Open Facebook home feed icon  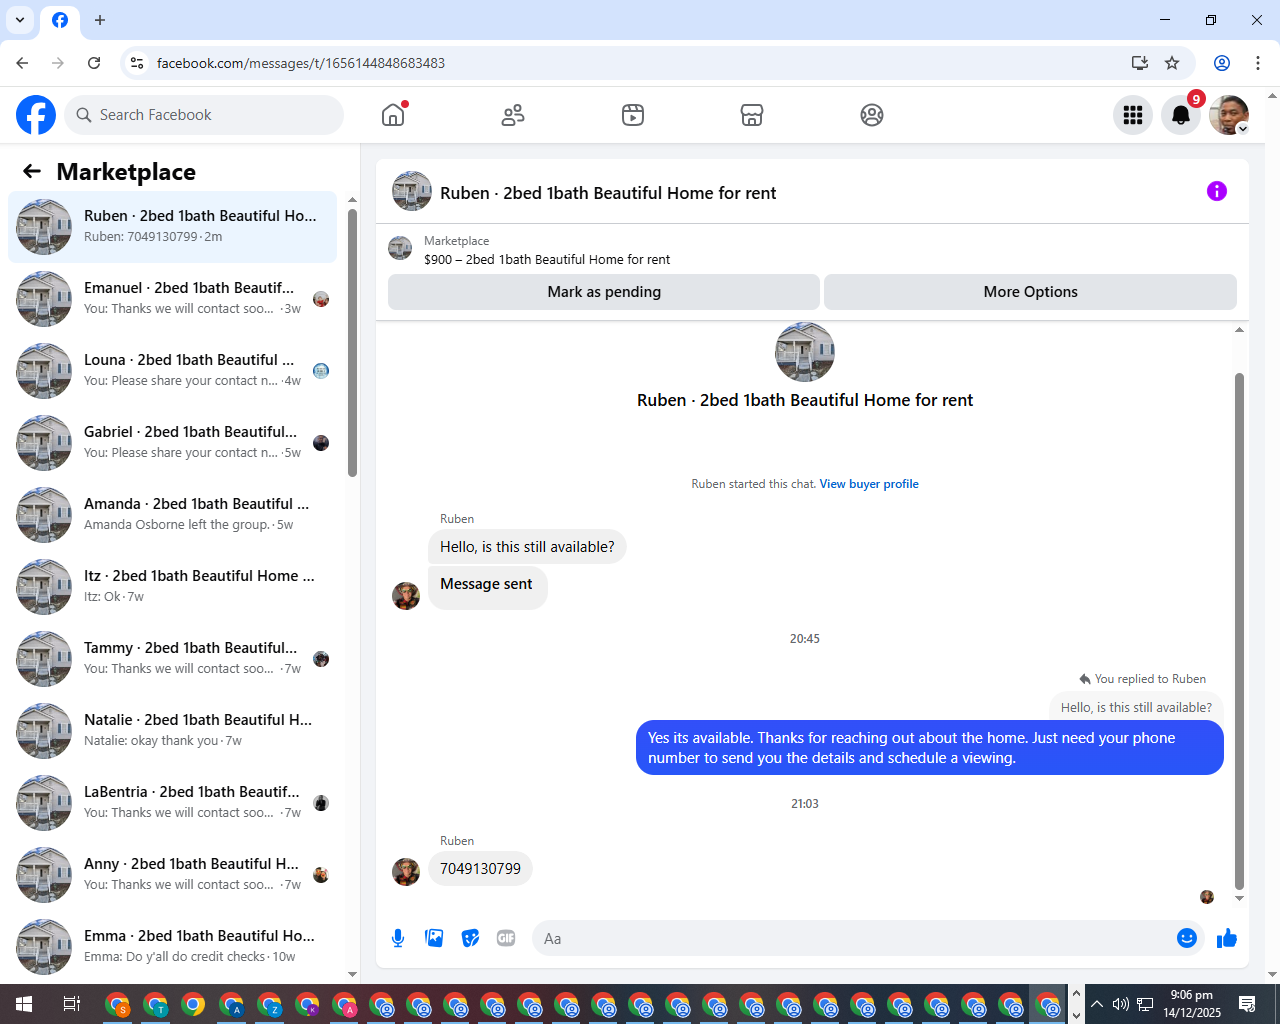point(393,115)
